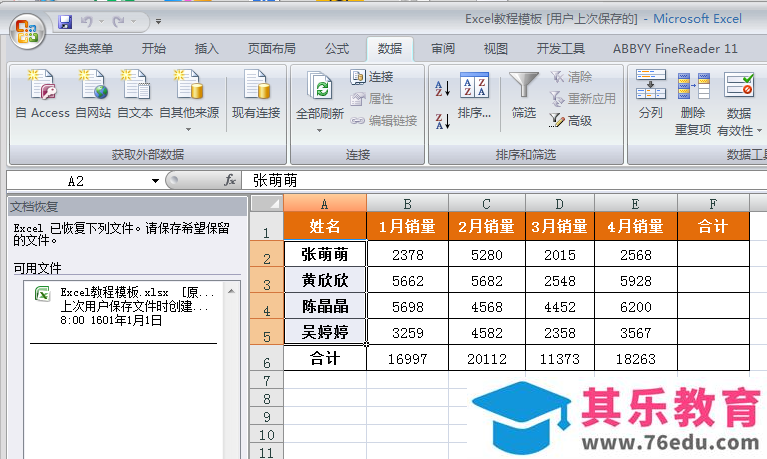
Task: Open advanced filter (高级)
Action: [571, 120]
